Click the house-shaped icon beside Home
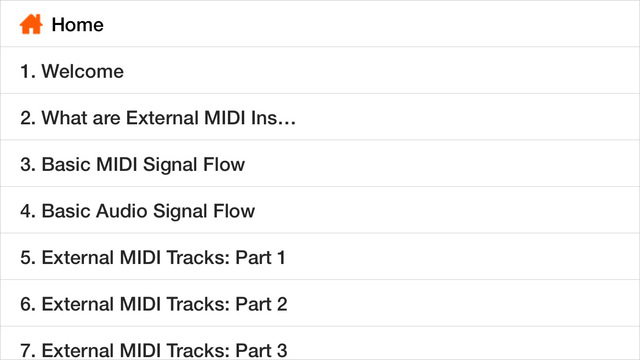 [x=31, y=24]
